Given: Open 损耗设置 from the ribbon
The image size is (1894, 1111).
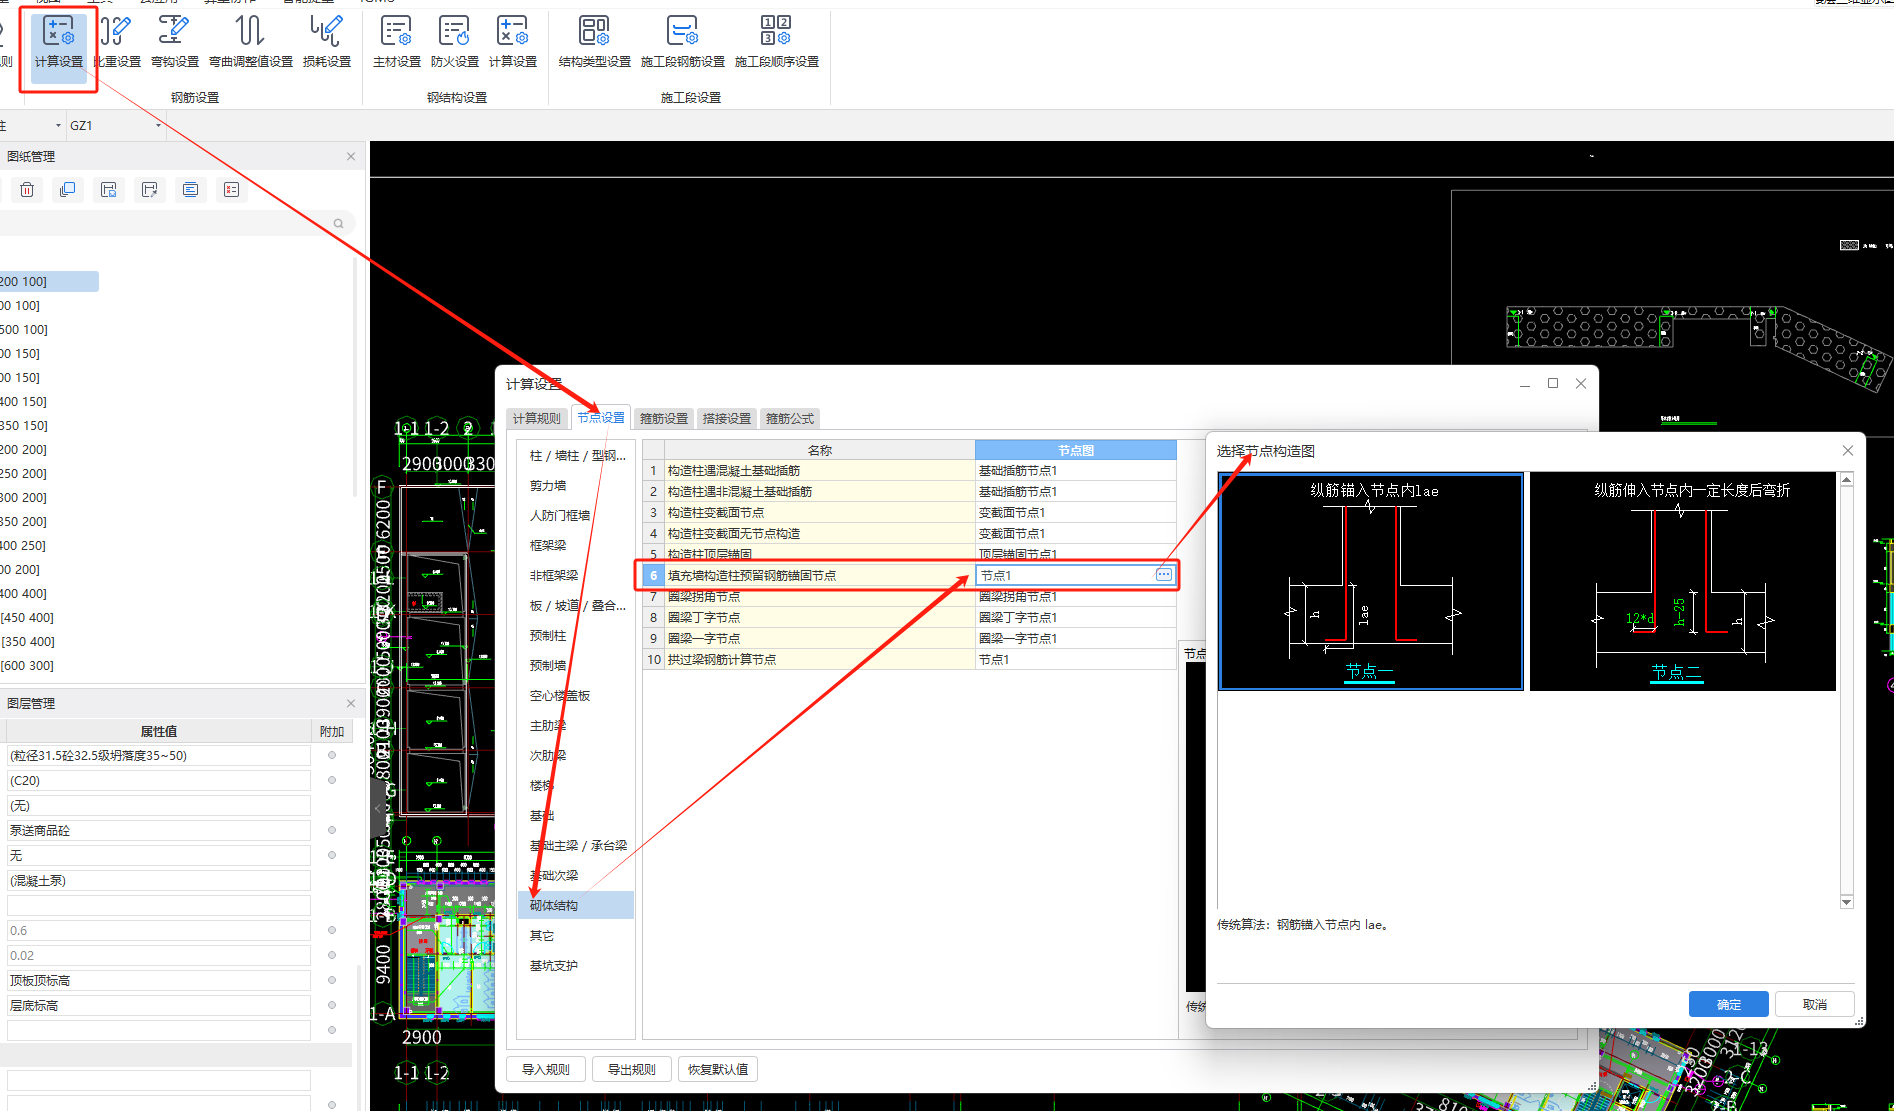Looking at the screenshot, I should (327, 42).
